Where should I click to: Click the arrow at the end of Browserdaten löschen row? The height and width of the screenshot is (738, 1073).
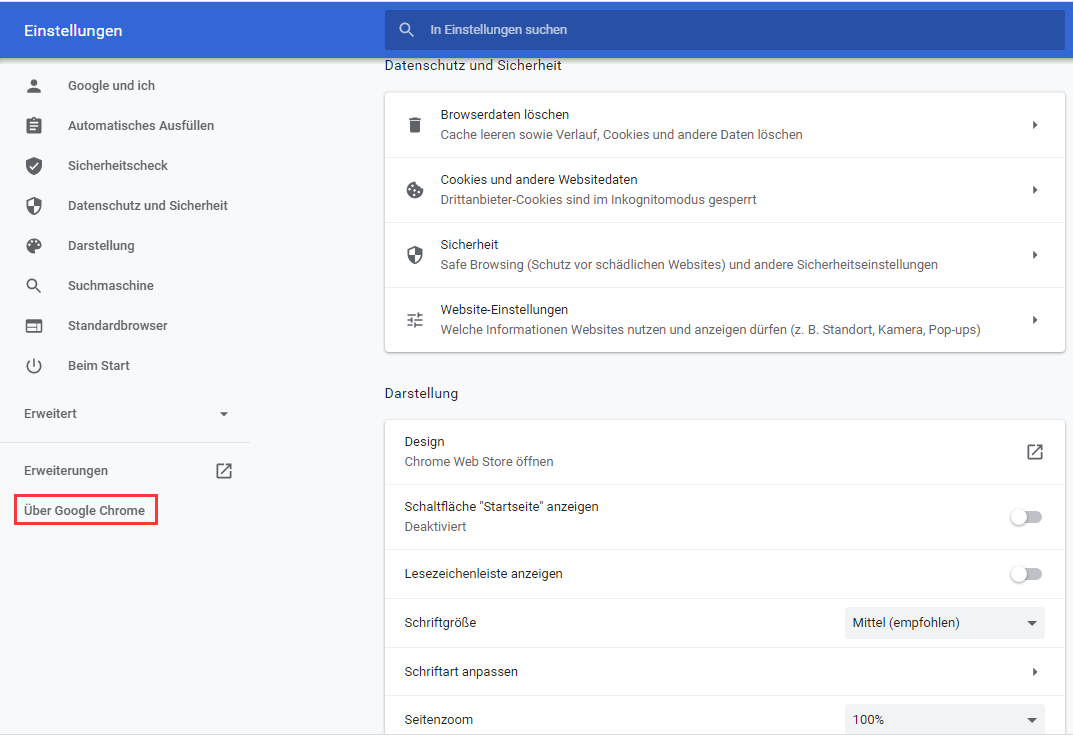(x=1035, y=125)
